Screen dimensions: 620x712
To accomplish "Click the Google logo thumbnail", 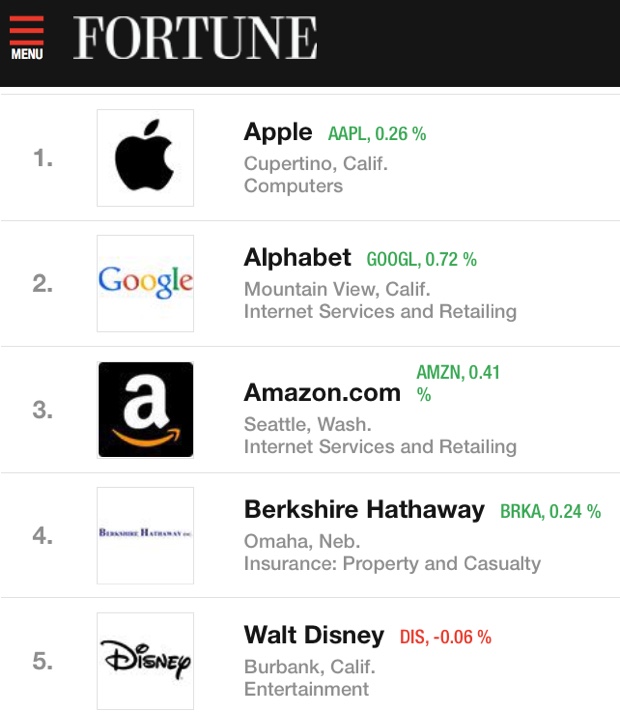I will point(145,283).
